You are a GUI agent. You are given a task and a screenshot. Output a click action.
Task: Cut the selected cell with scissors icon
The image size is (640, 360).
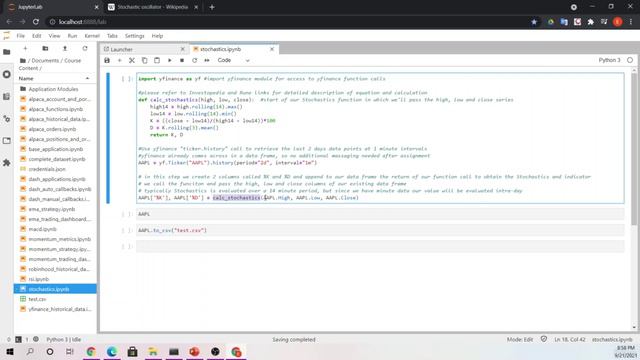pos(132,60)
